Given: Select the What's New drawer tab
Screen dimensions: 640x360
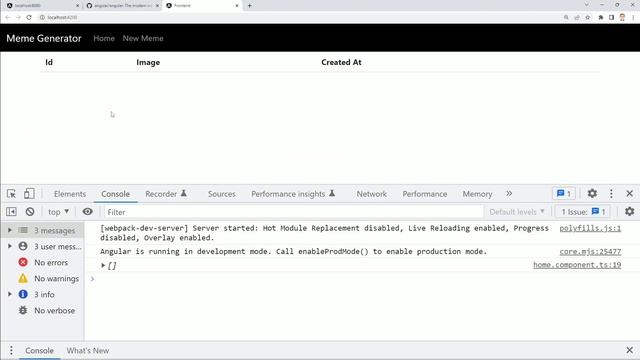Looking at the screenshot, I should tap(88, 351).
